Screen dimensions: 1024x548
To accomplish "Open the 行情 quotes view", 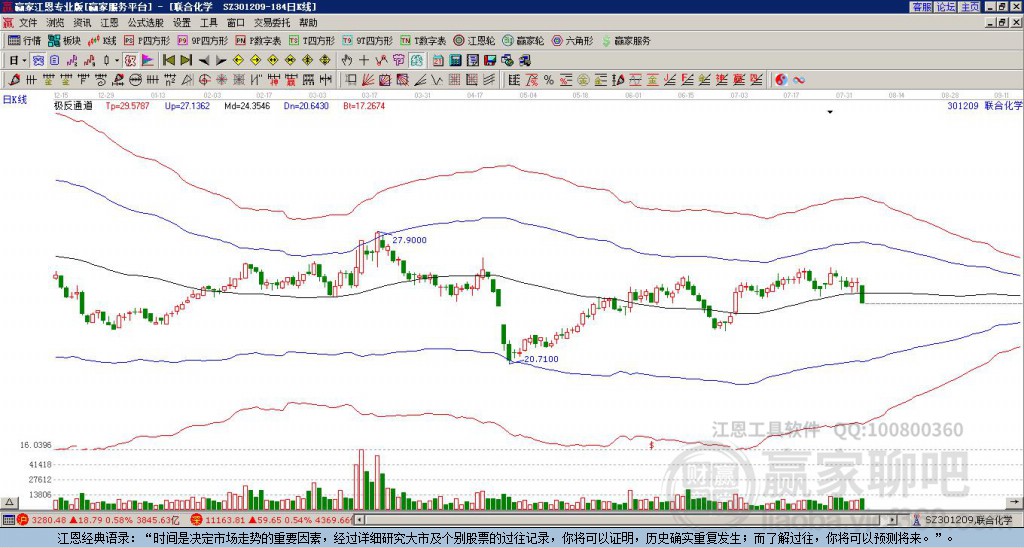I will 25,40.
